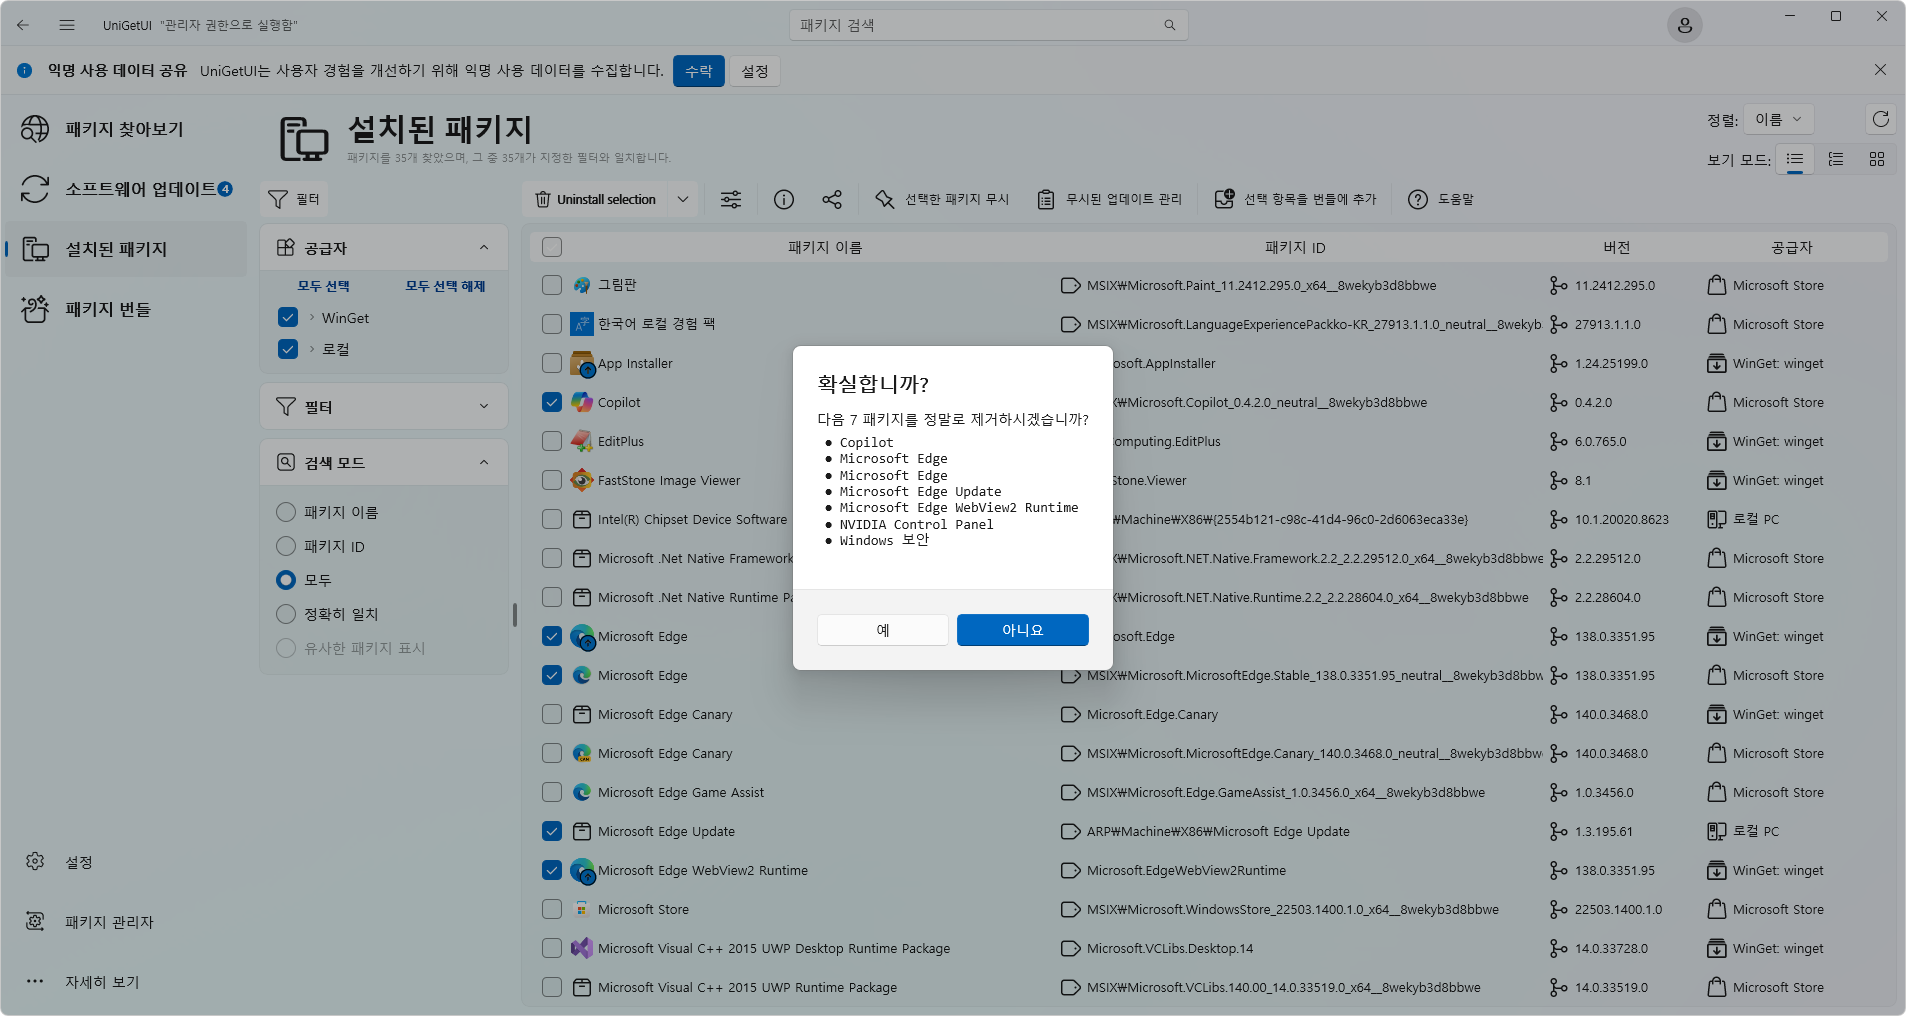Open 자세히 보기 in sidebar

(126, 981)
